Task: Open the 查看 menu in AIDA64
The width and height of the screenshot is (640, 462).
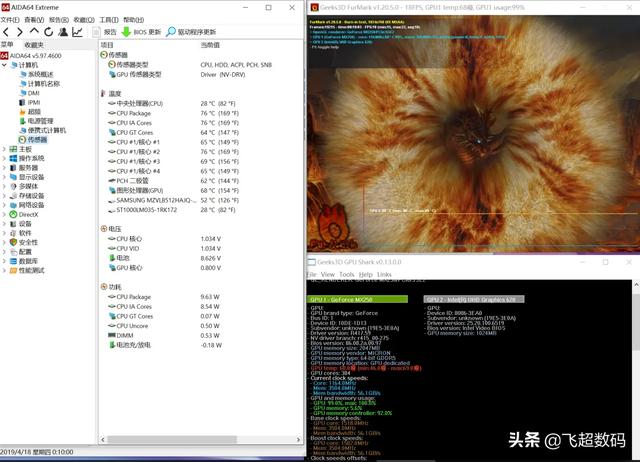Action: 34,20
